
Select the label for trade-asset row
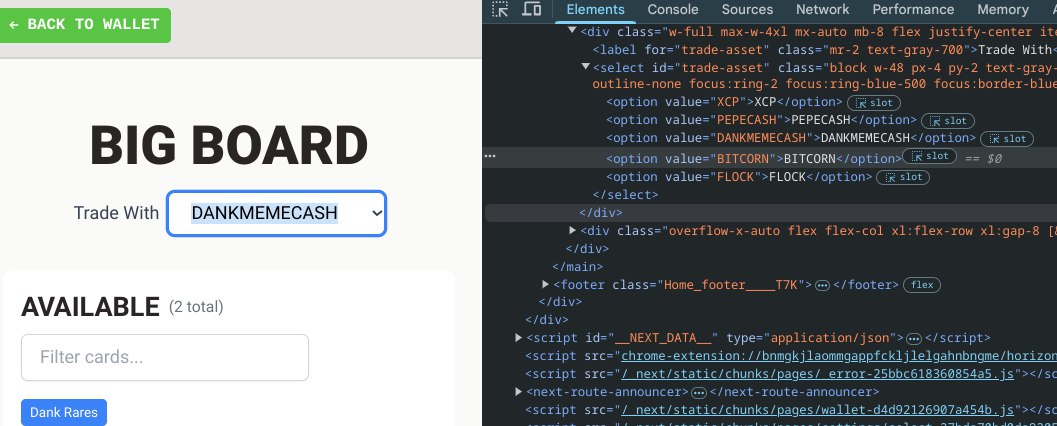pos(824,49)
